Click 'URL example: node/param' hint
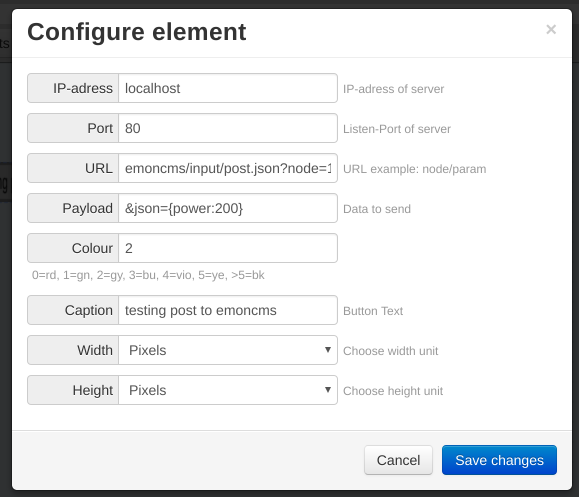Viewport: 579px width, 497px height. pyautogui.click(x=415, y=169)
